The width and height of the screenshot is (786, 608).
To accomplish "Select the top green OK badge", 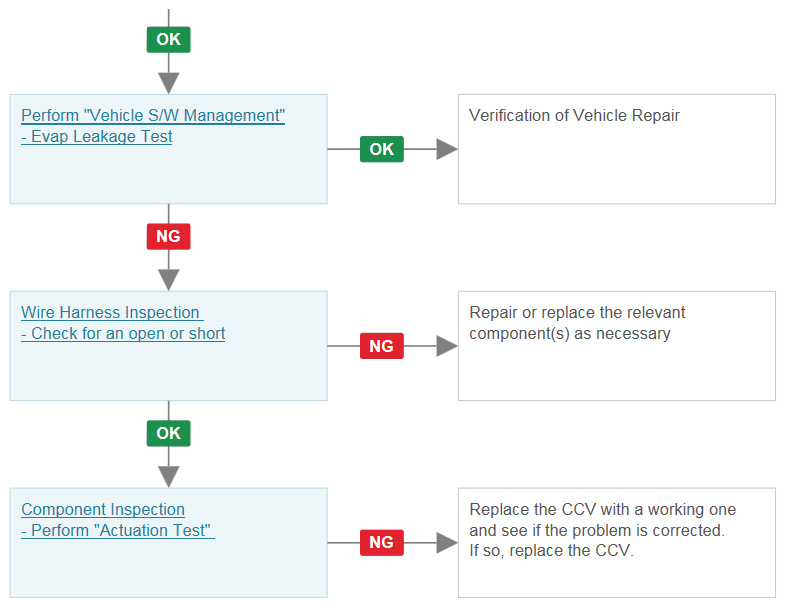I will tap(168, 40).
